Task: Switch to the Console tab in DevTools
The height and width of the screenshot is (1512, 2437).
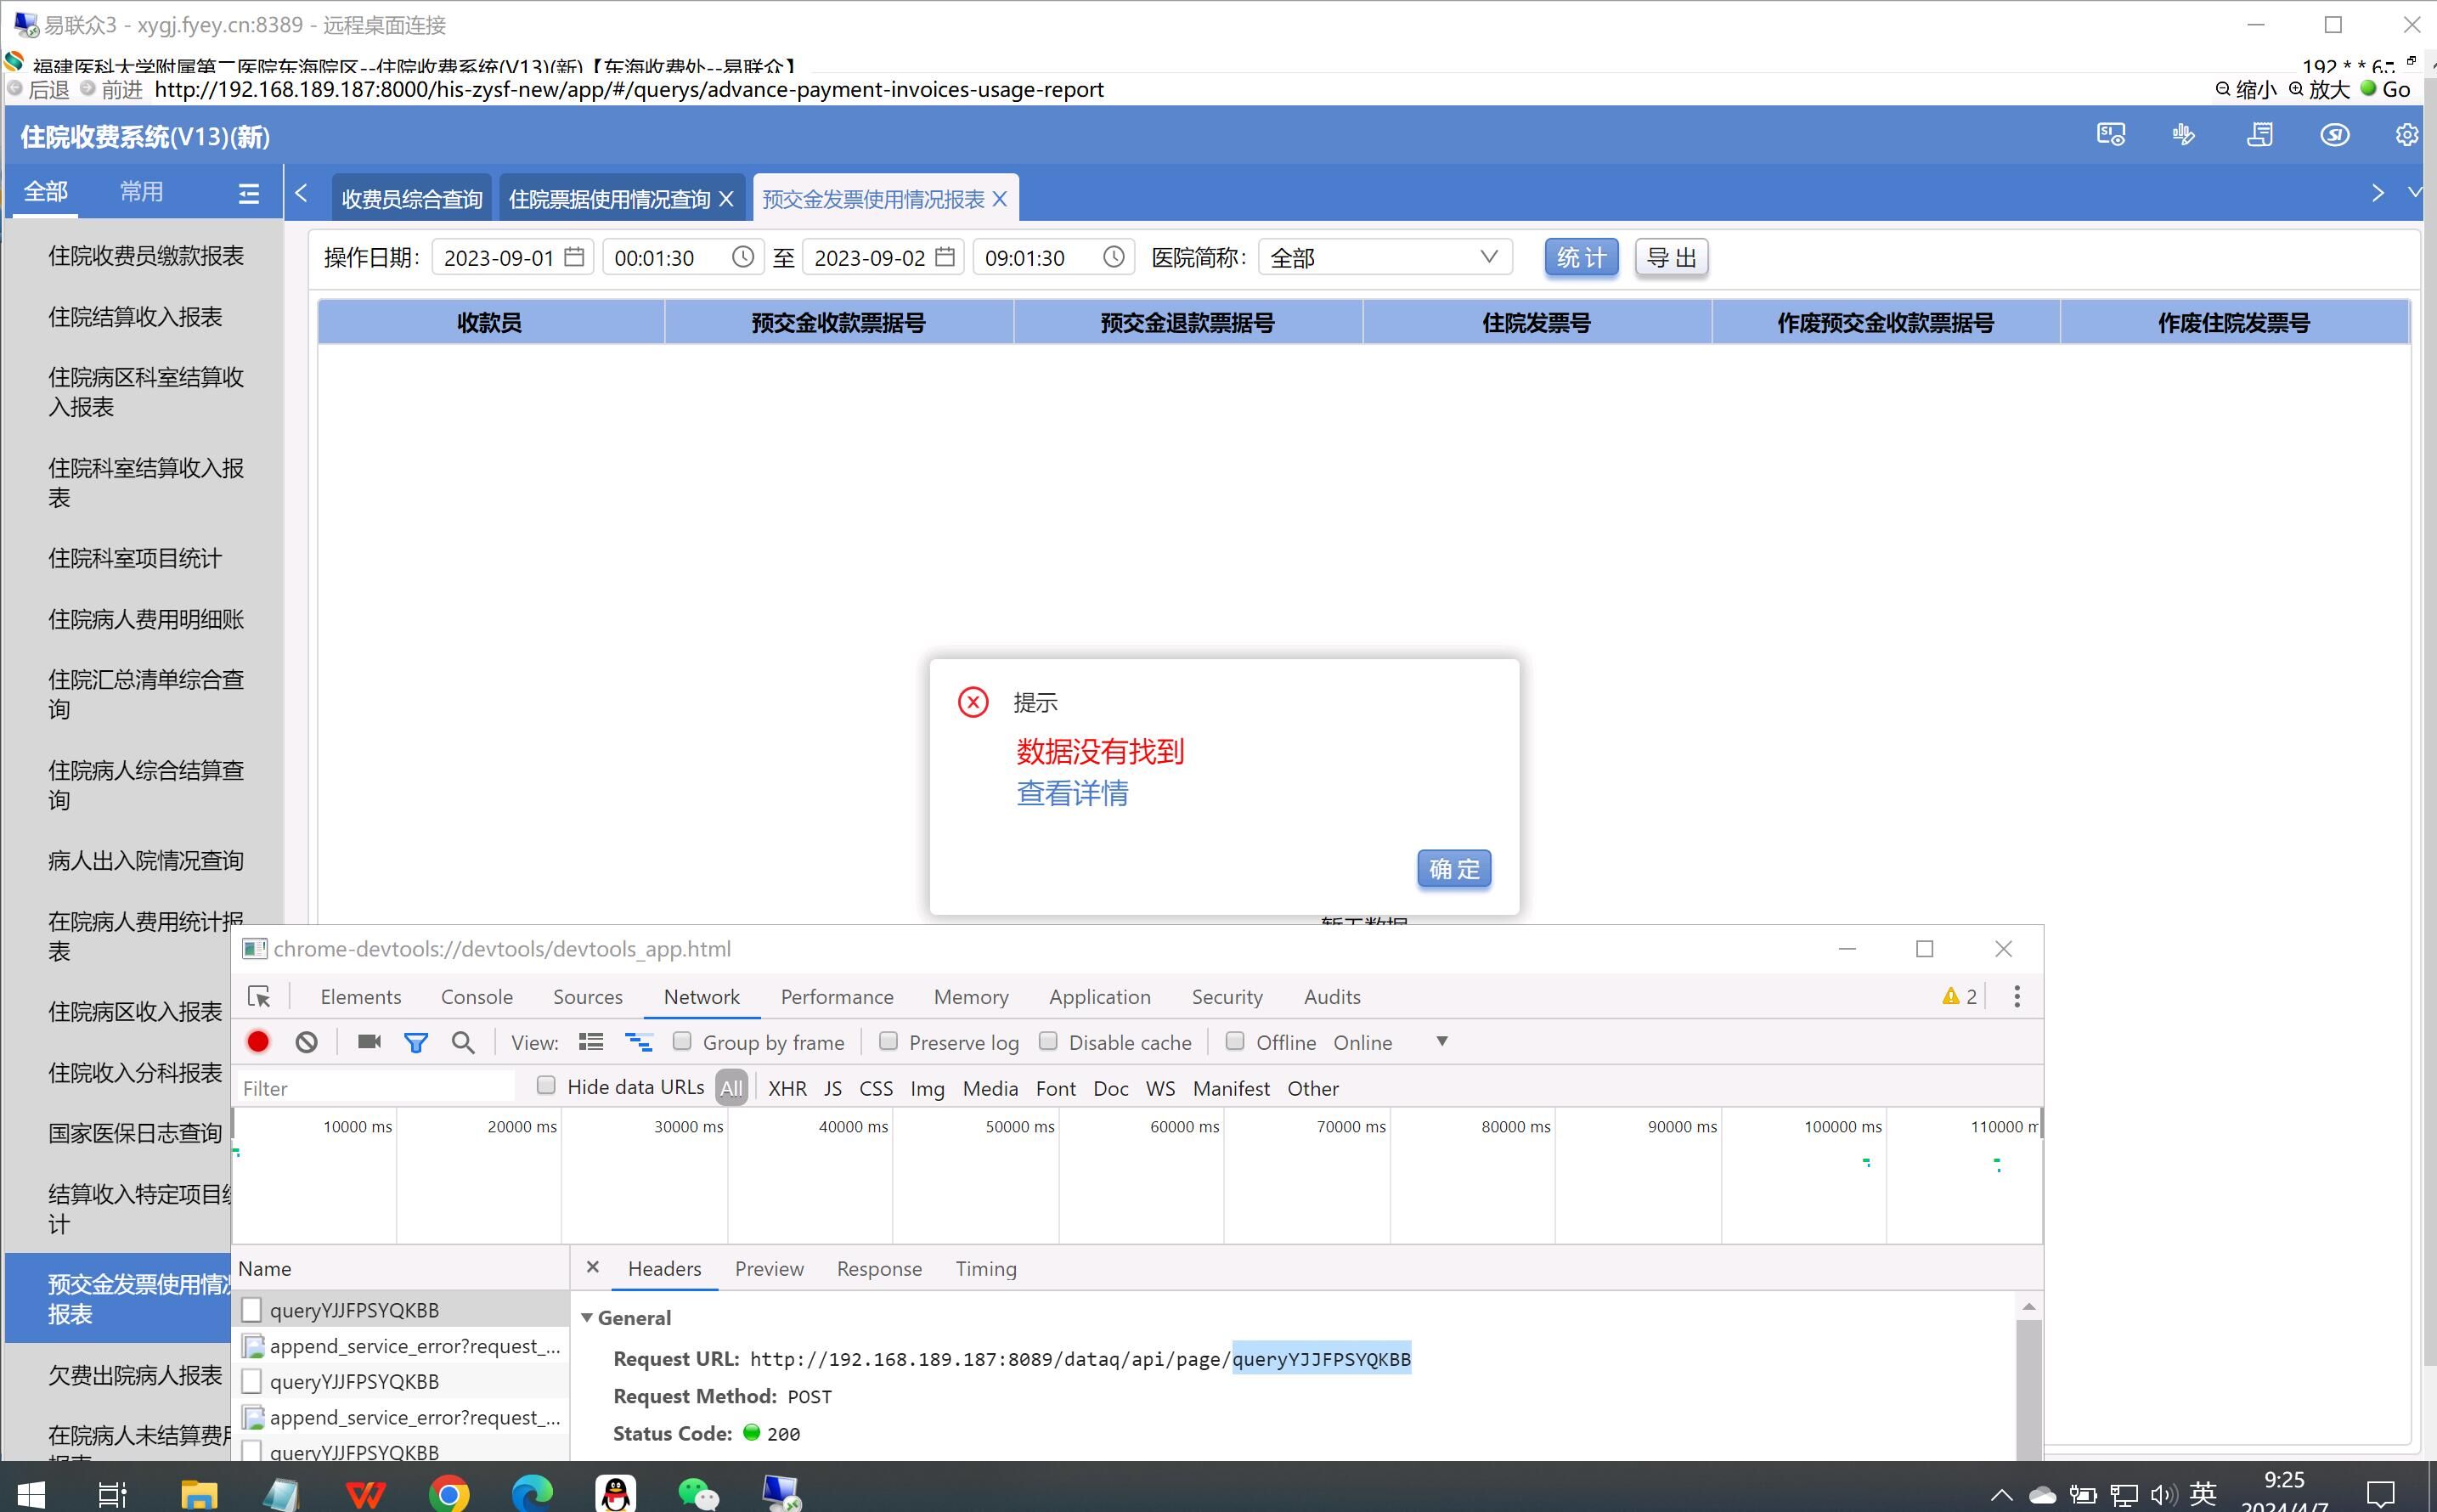Action: pos(477,997)
